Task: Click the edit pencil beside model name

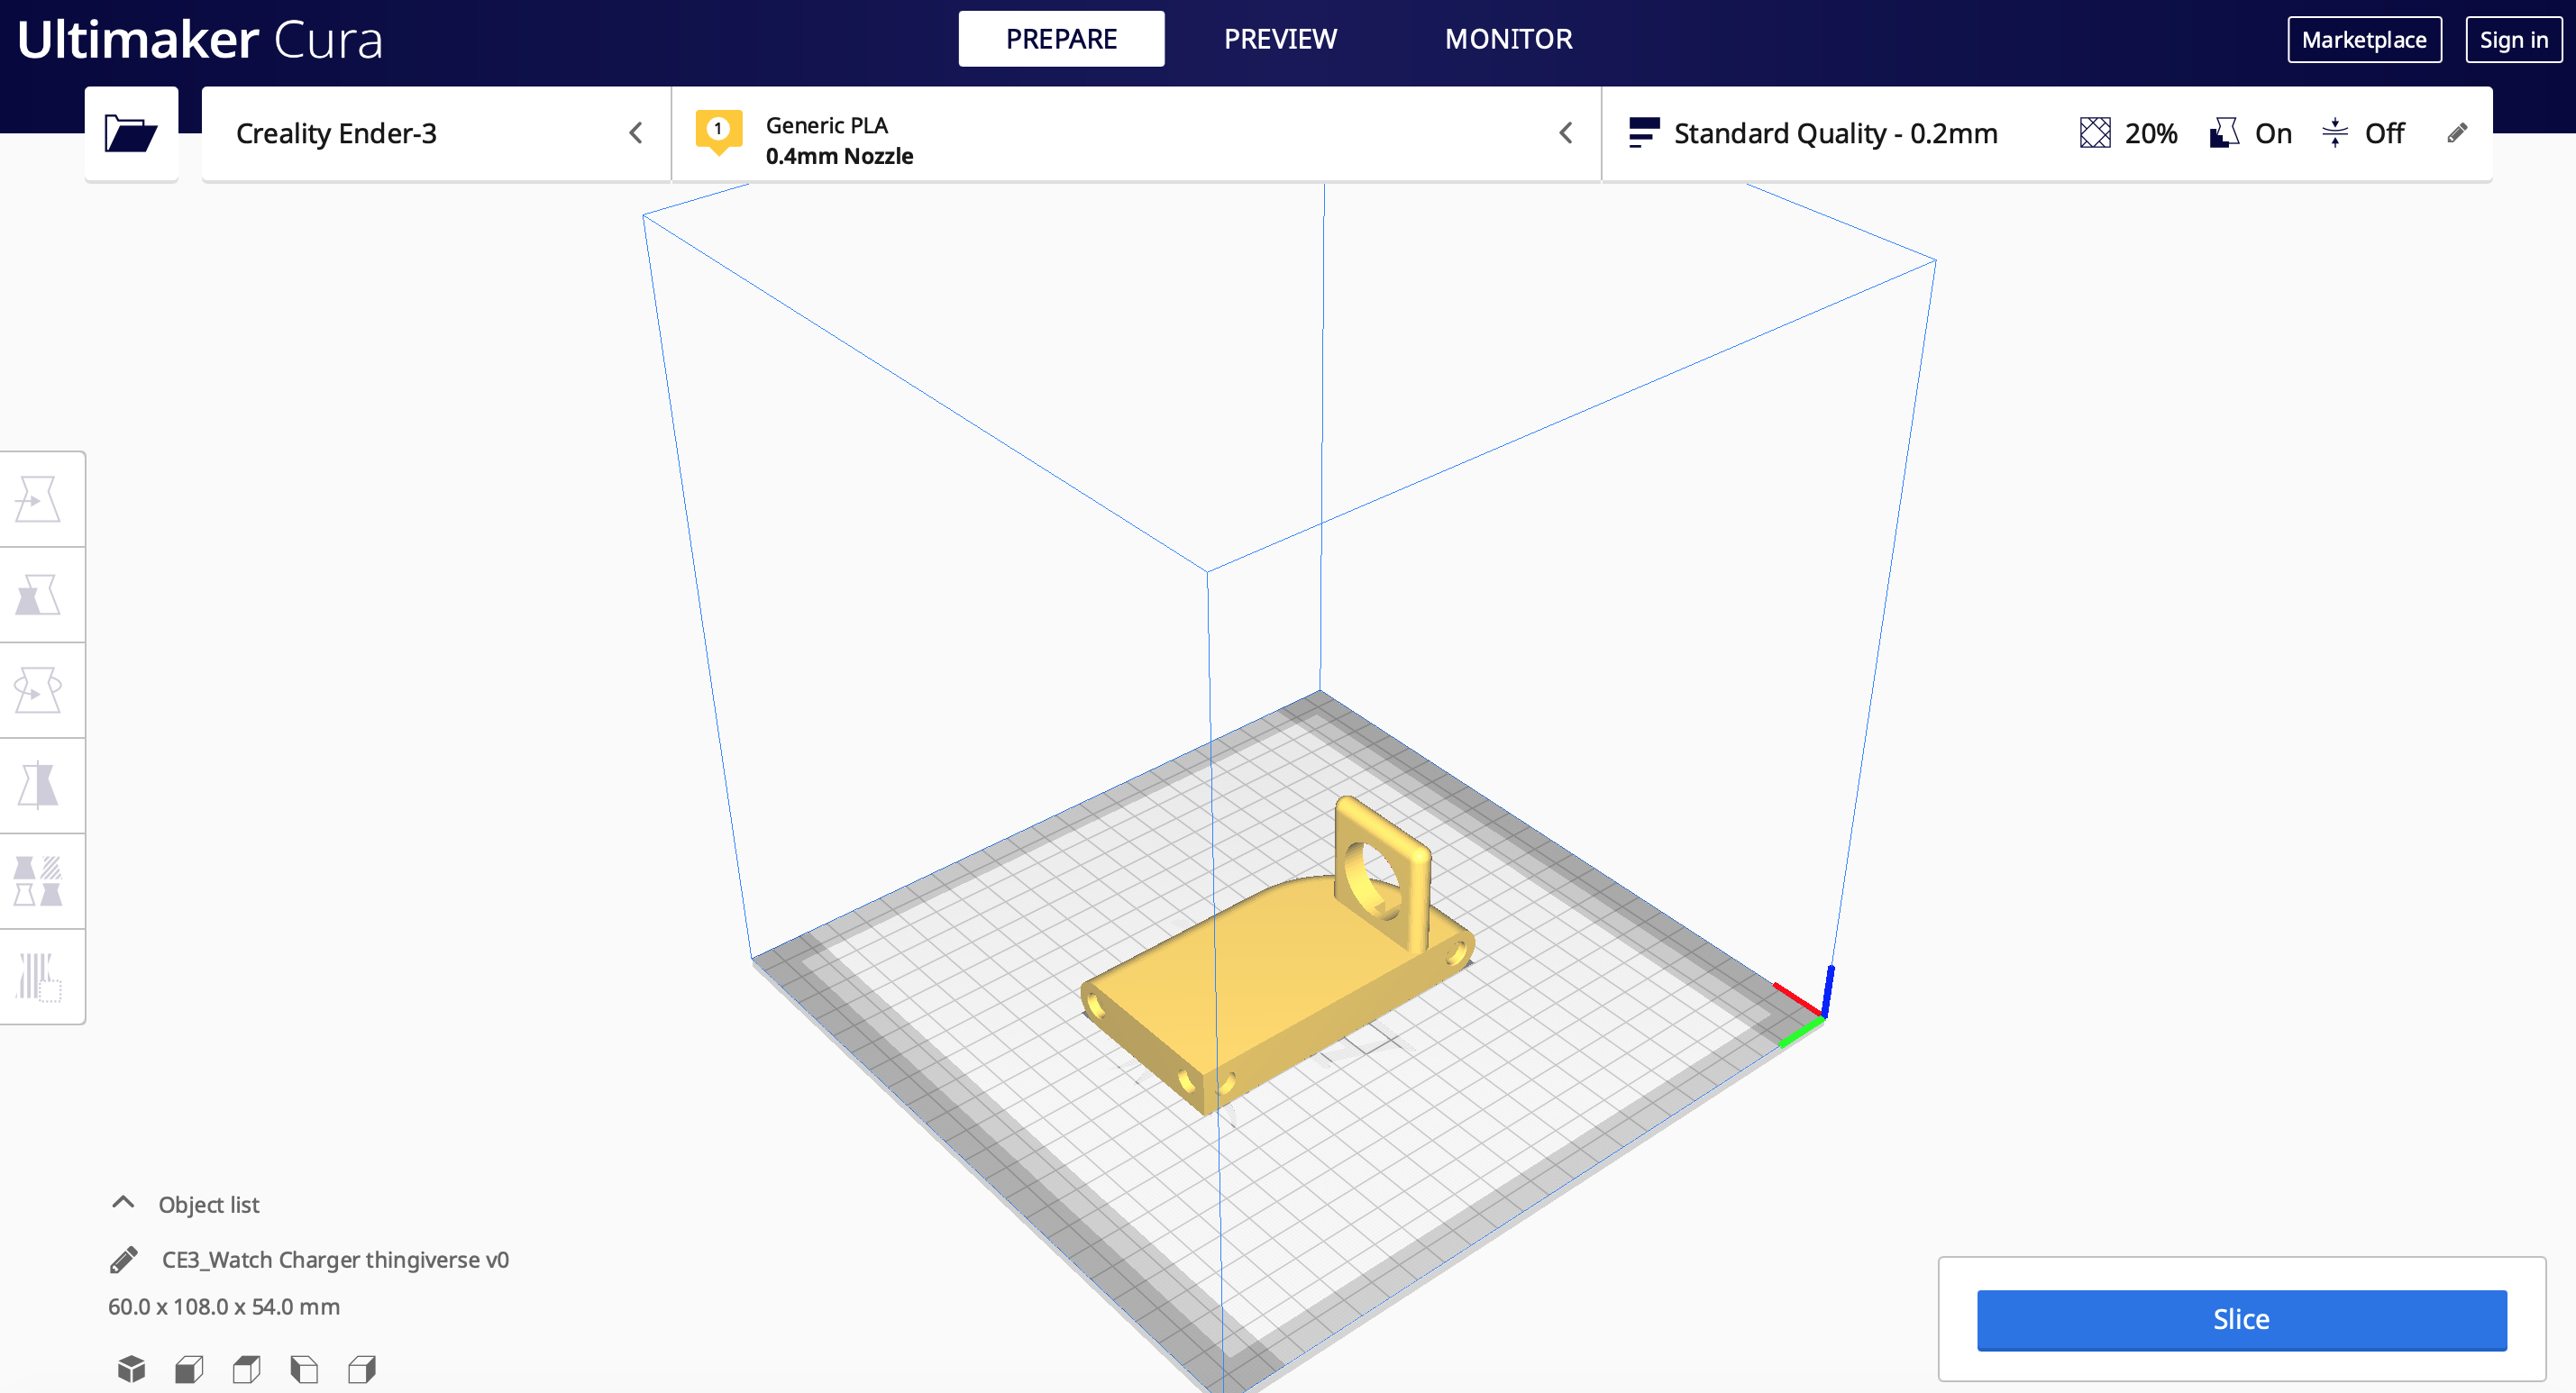Action: click(x=124, y=1260)
